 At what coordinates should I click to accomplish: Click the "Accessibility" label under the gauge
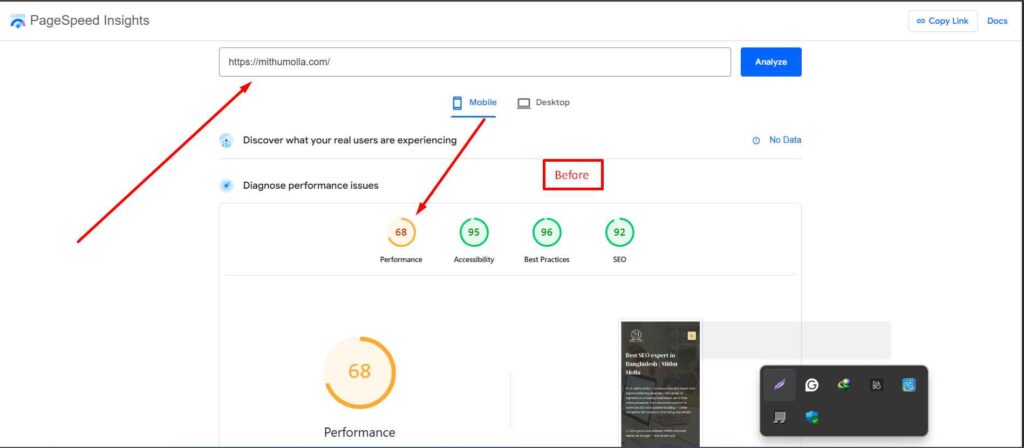tap(474, 259)
